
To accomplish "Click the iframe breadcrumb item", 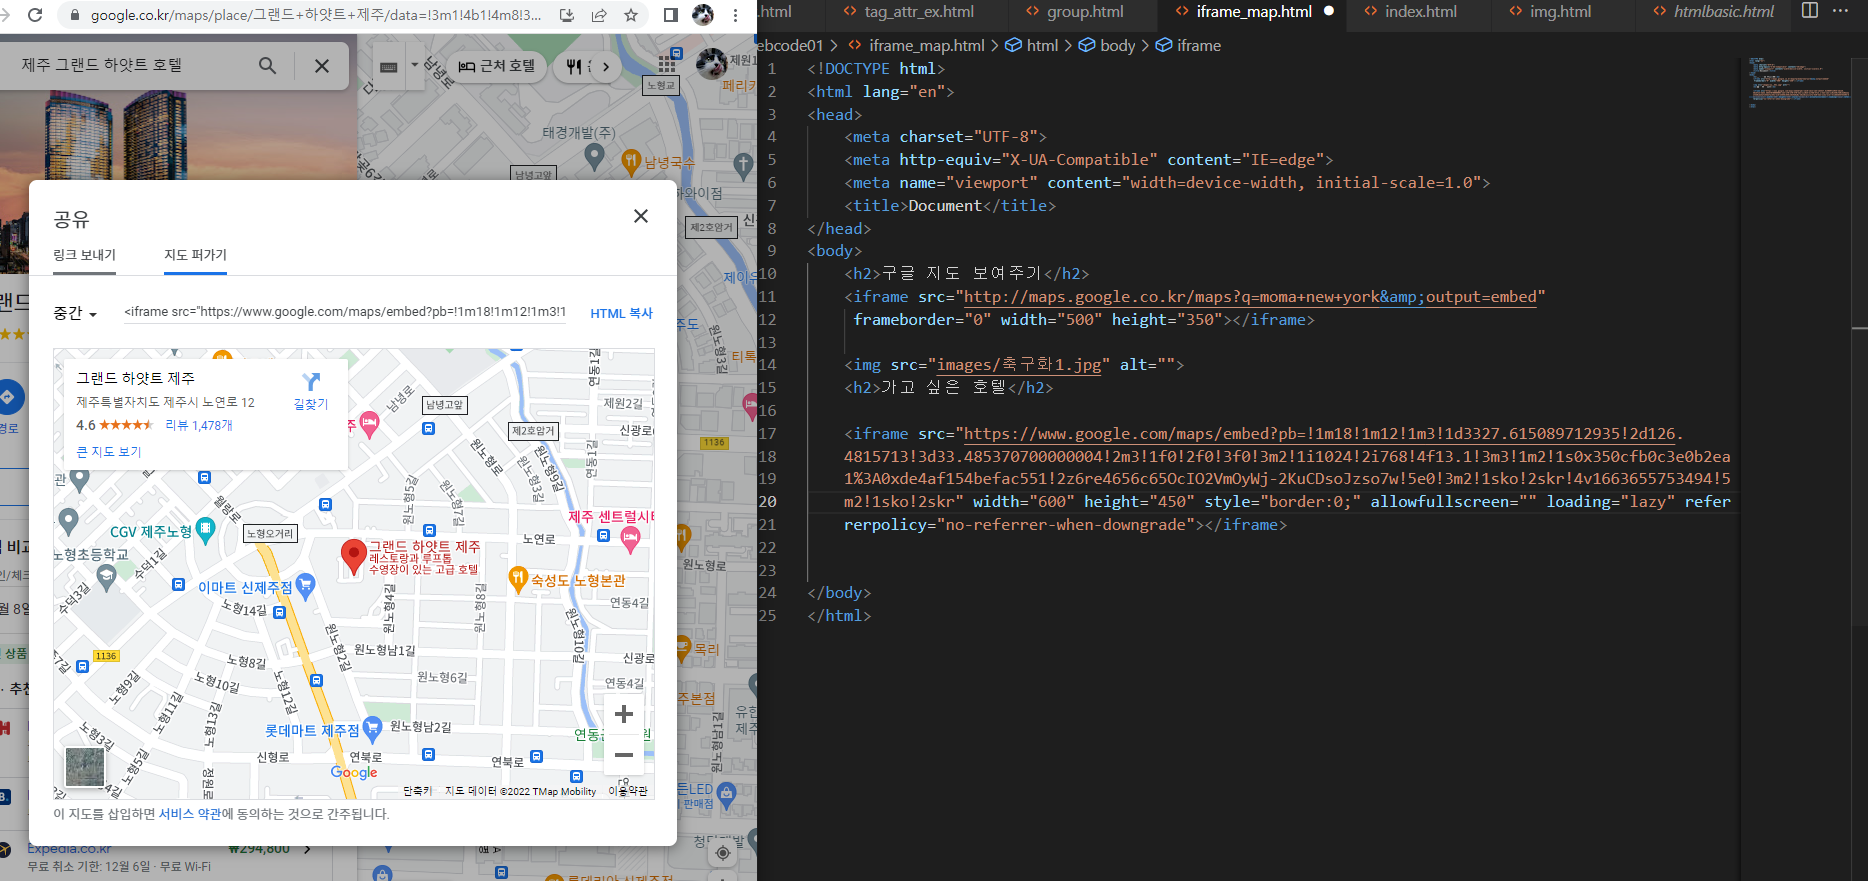I will tap(1189, 46).
